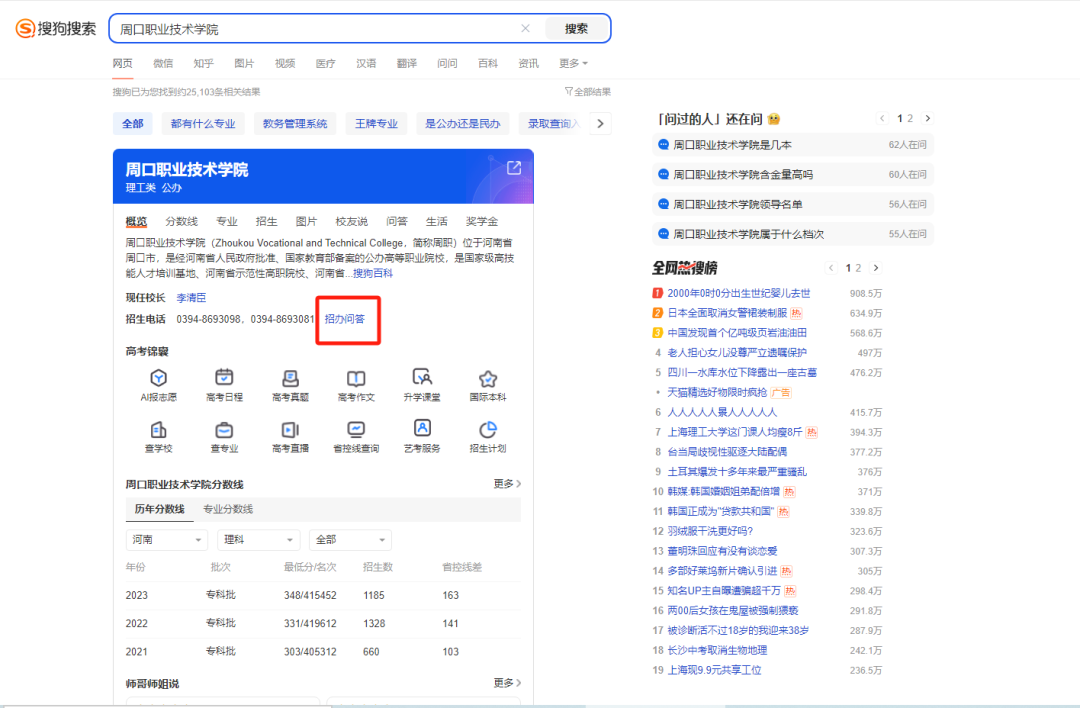Open question 周口职业技术学院是几本
This screenshot has height=708, width=1080.
tap(793, 145)
